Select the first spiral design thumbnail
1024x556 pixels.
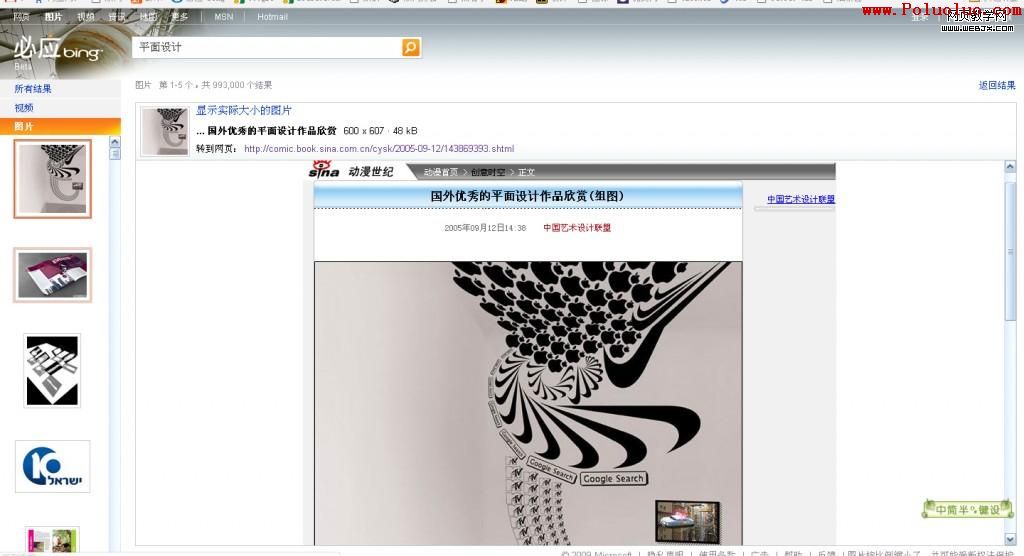click(x=52, y=179)
